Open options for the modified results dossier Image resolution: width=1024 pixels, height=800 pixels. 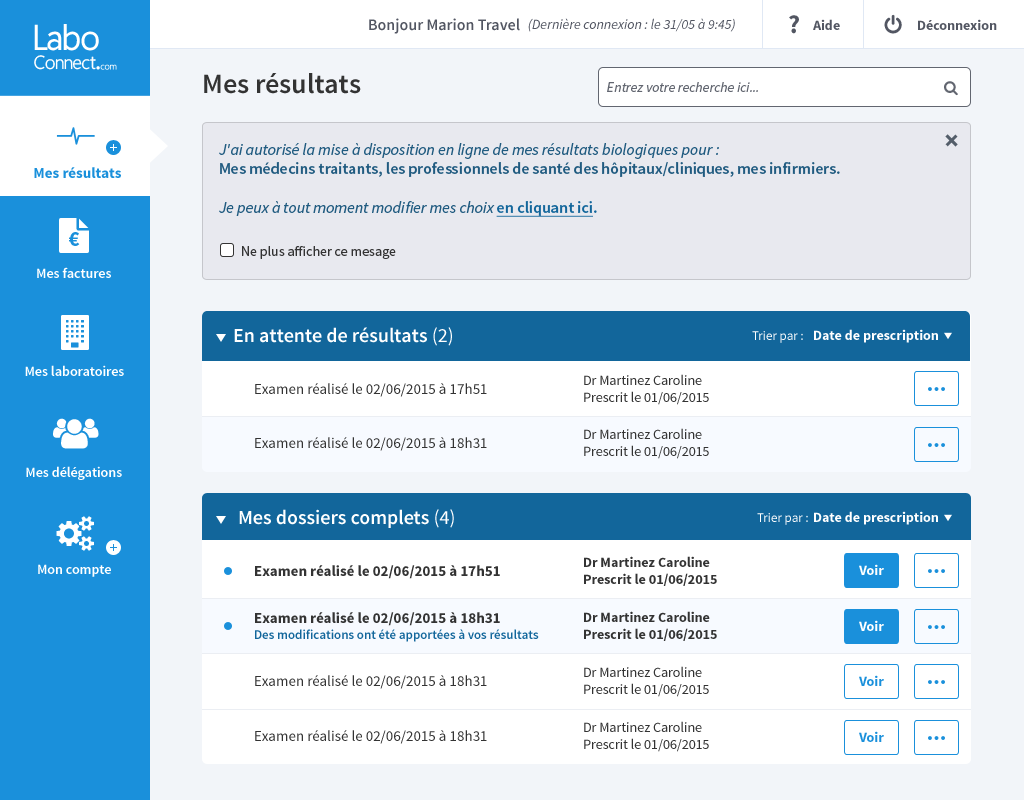click(936, 626)
